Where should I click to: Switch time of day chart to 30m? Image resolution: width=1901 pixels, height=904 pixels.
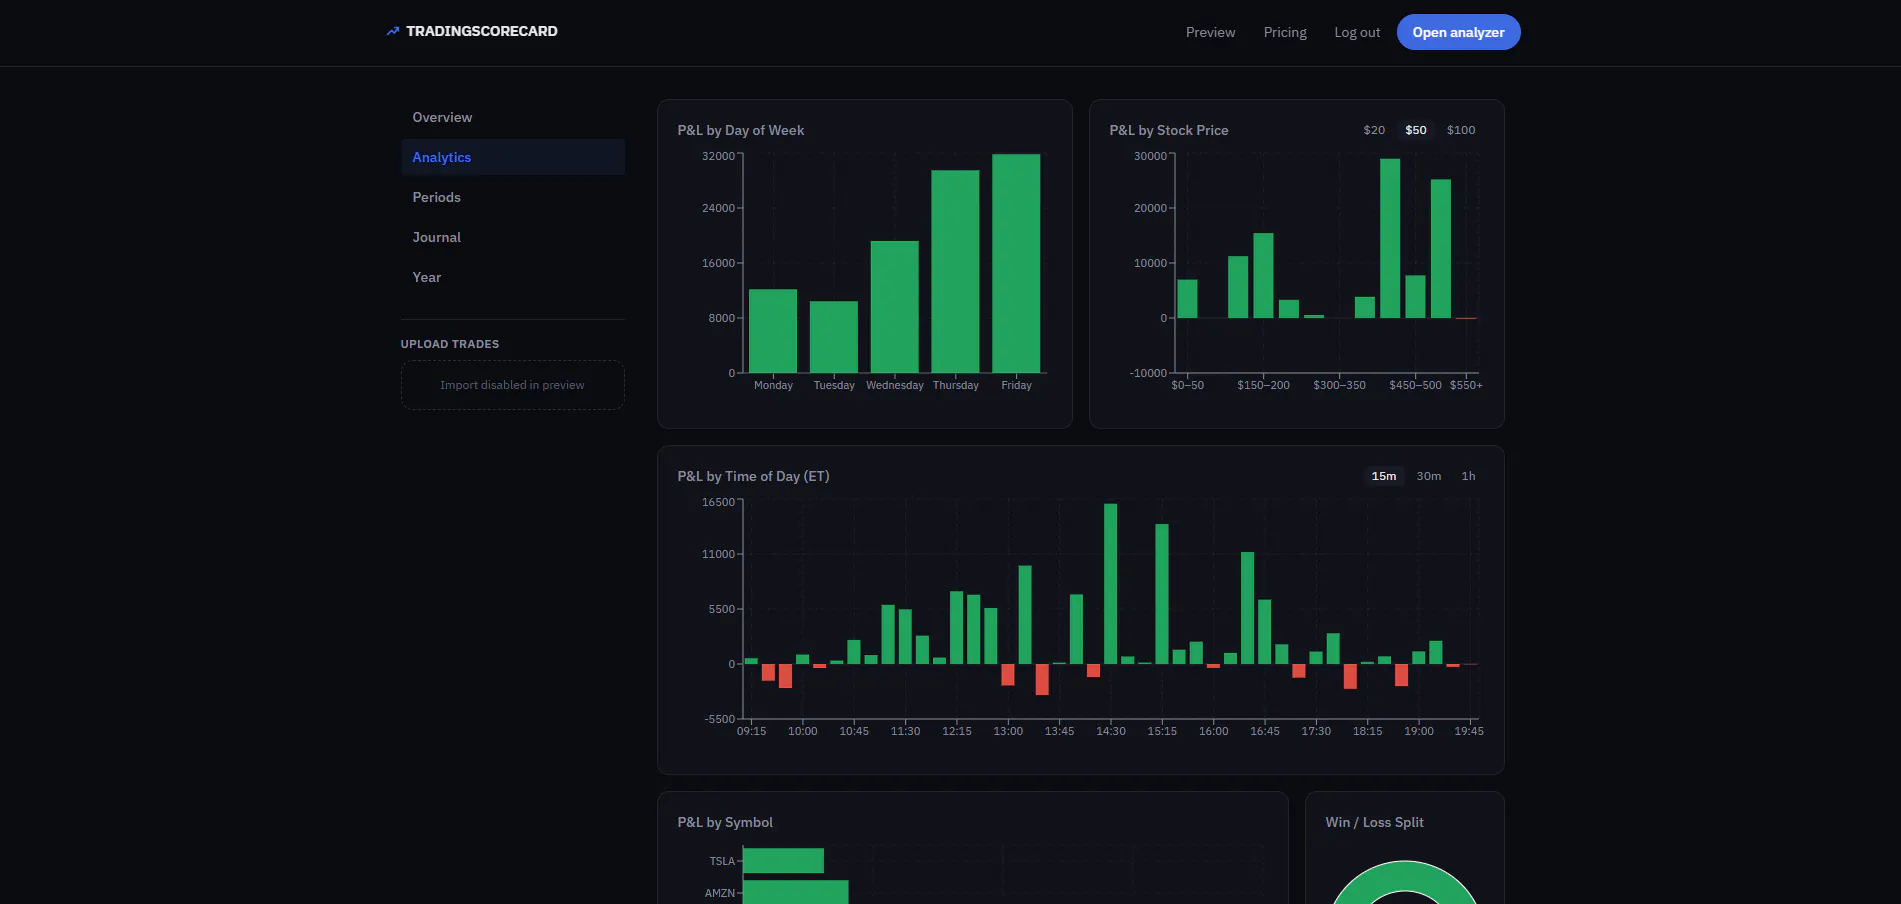[x=1429, y=476]
